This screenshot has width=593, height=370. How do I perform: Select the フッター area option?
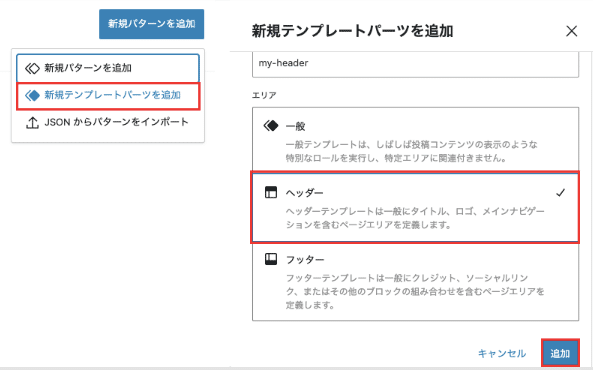point(415,282)
